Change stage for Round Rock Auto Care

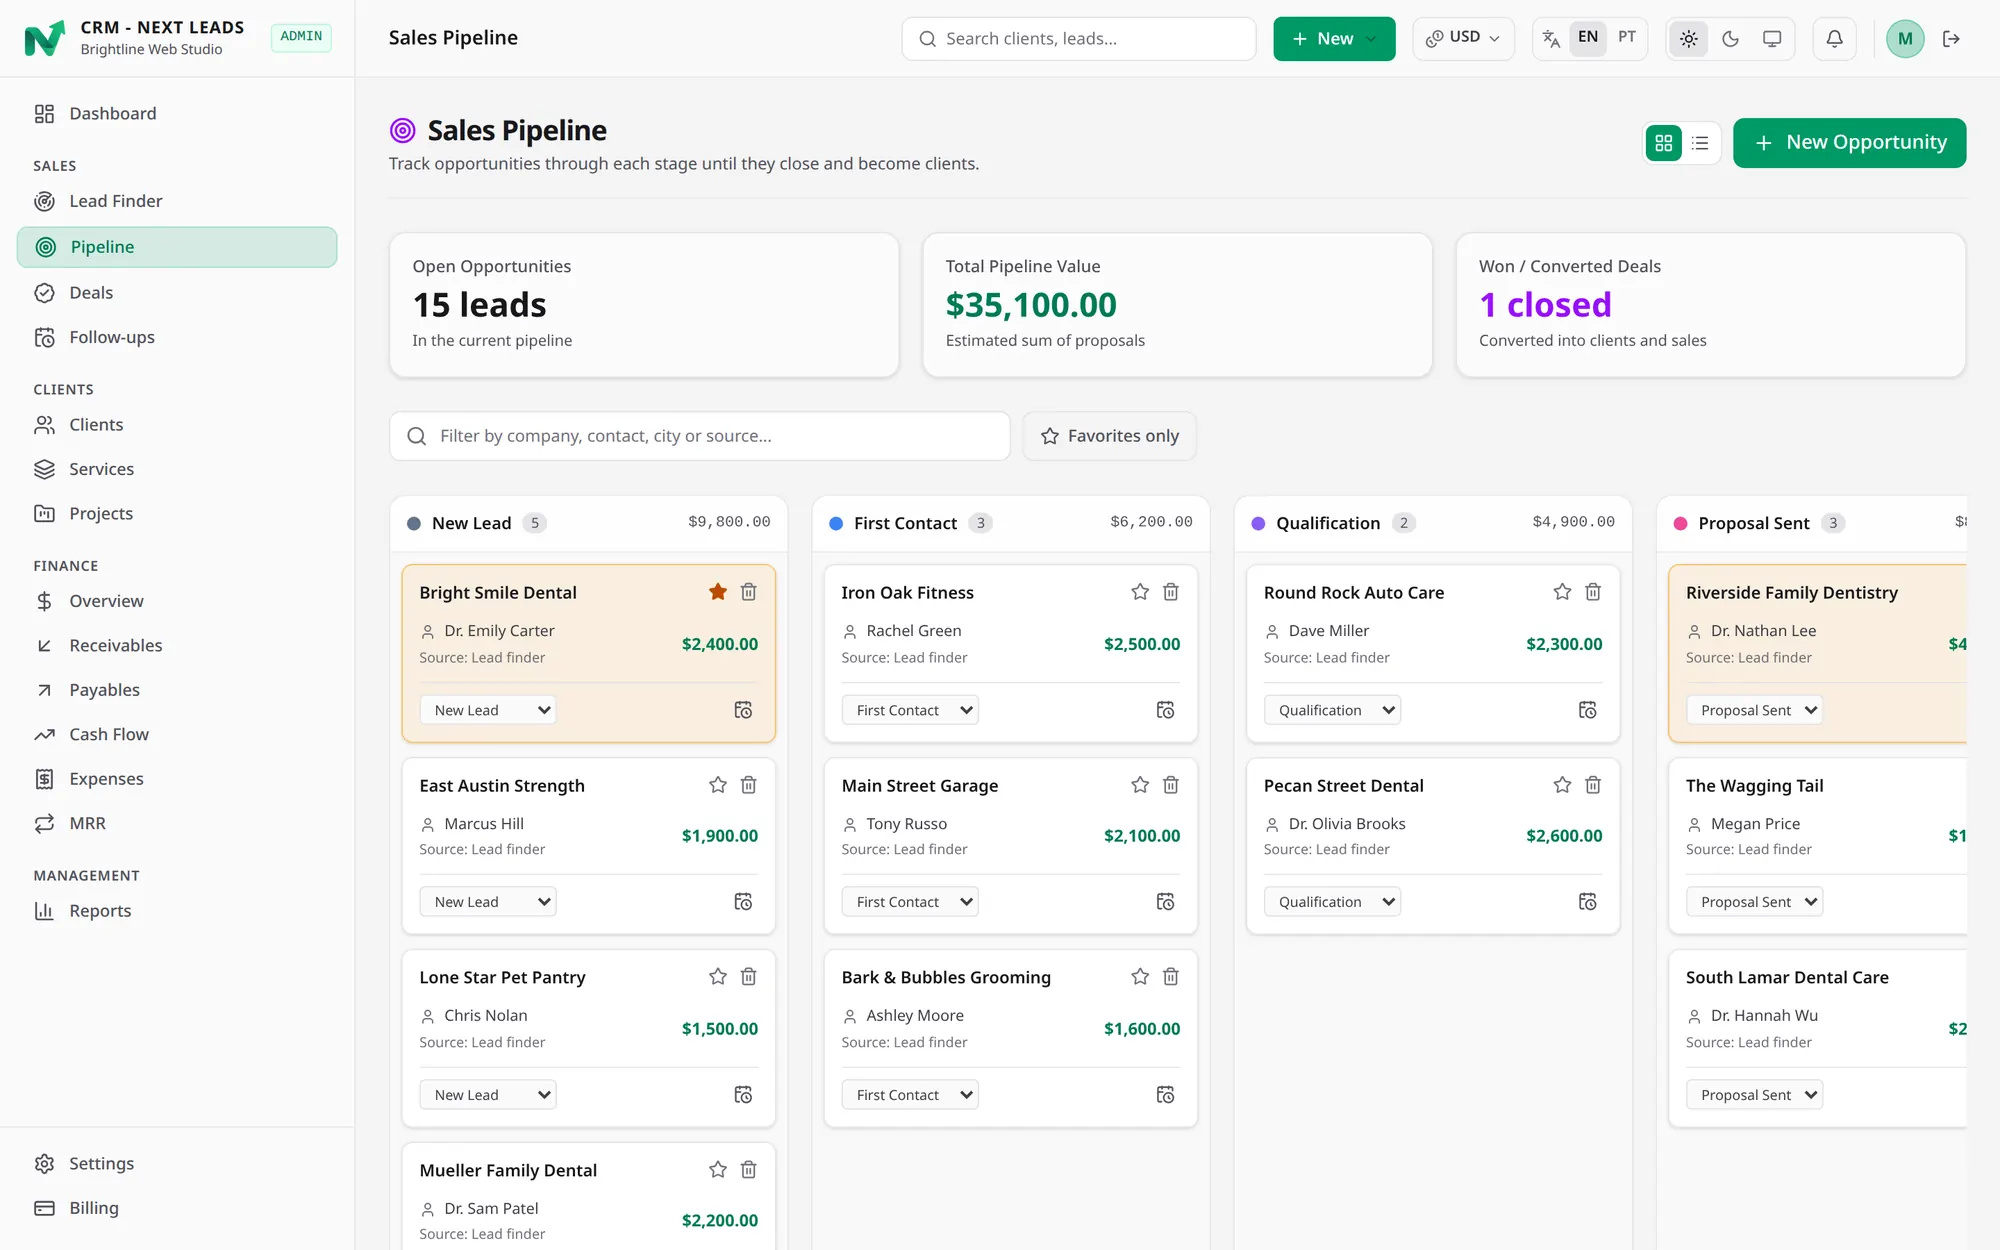[1332, 710]
